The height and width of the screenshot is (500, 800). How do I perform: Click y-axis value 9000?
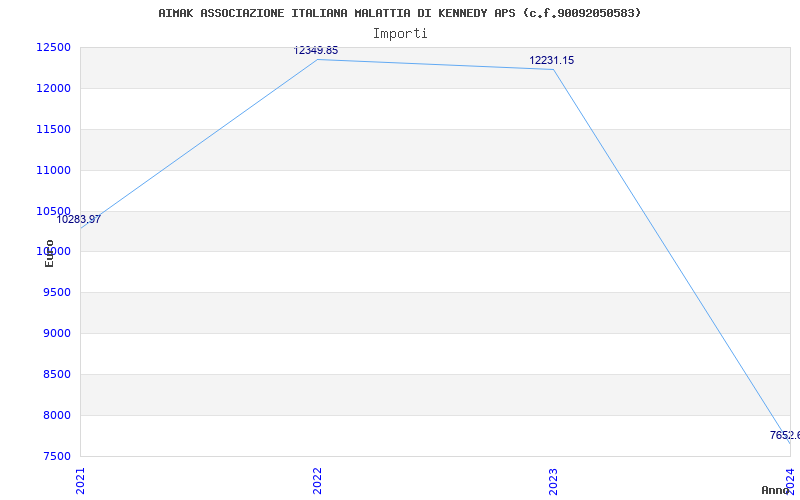click(x=56, y=333)
